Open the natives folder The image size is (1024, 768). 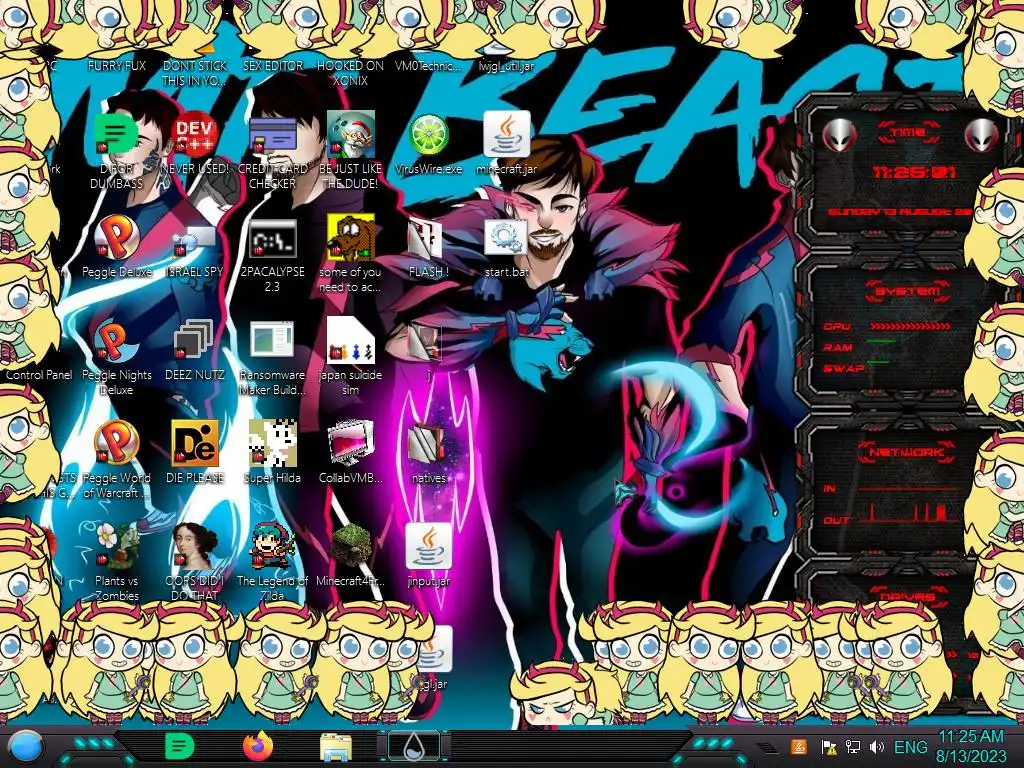click(x=426, y=445)
